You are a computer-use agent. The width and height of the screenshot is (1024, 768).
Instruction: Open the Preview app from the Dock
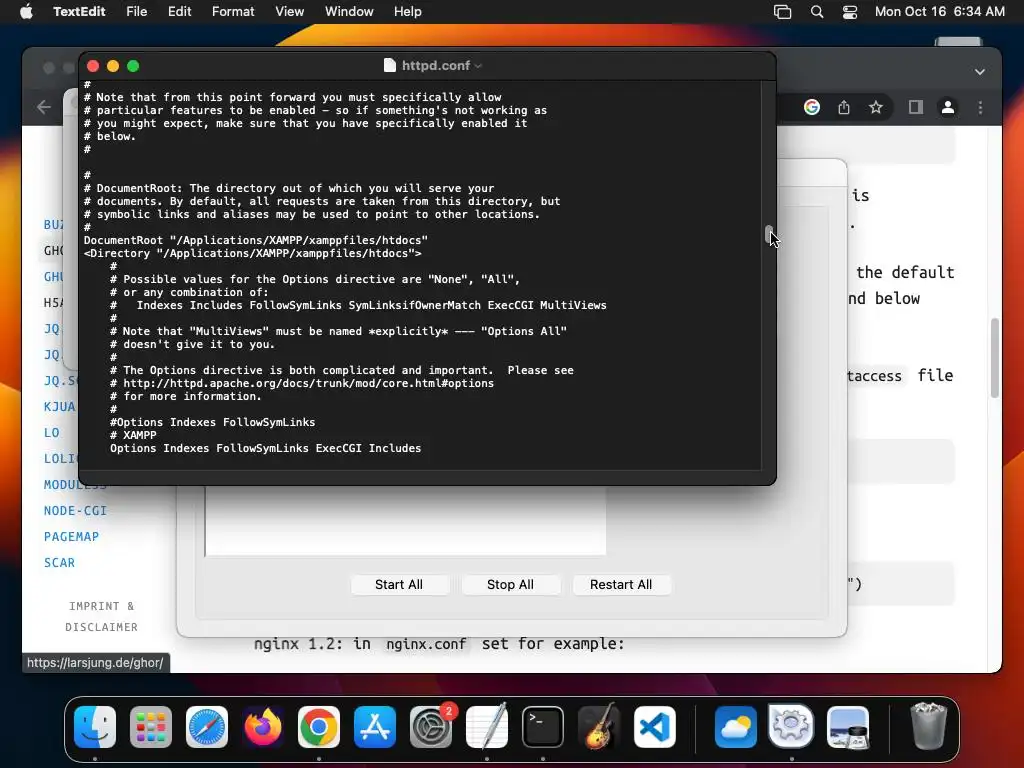pyautogui.click(x=848, y=727)
